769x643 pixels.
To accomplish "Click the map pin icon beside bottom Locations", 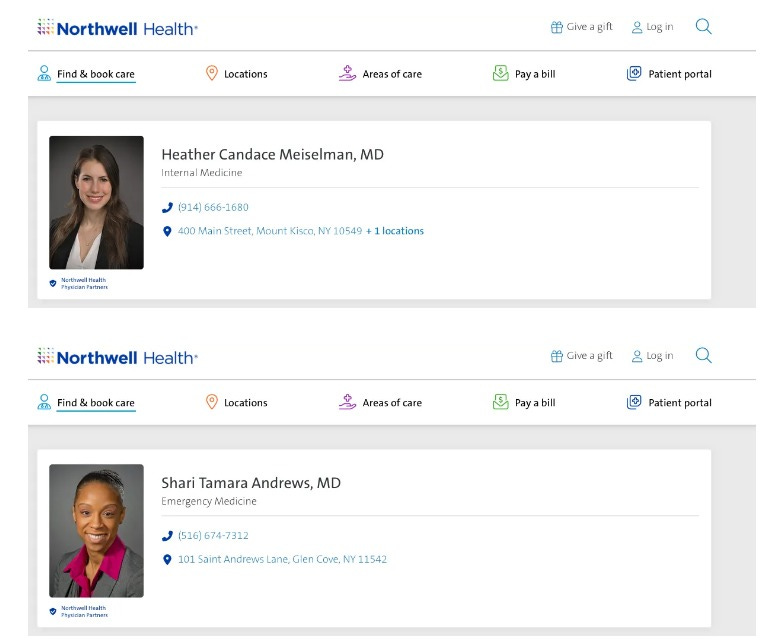I will coord(211,402).
